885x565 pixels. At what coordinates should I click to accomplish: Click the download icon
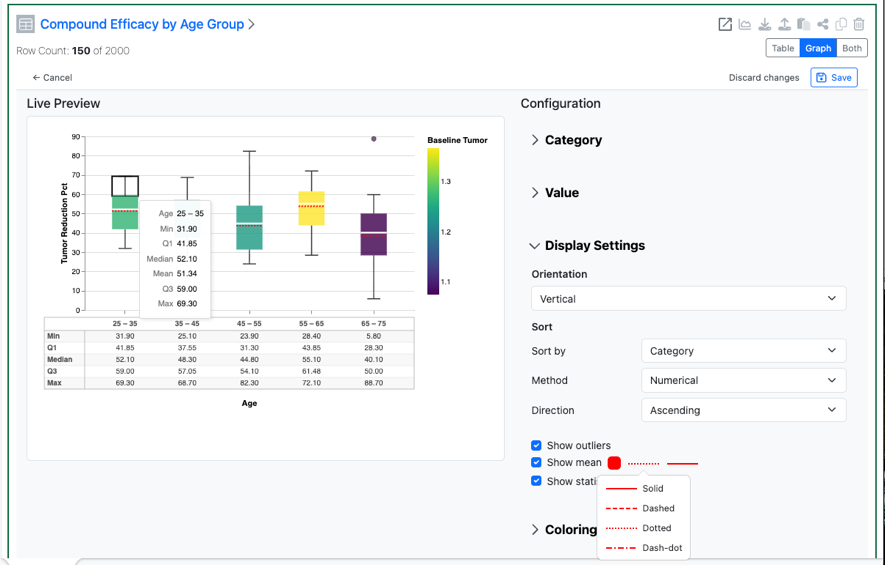point(764,24)
